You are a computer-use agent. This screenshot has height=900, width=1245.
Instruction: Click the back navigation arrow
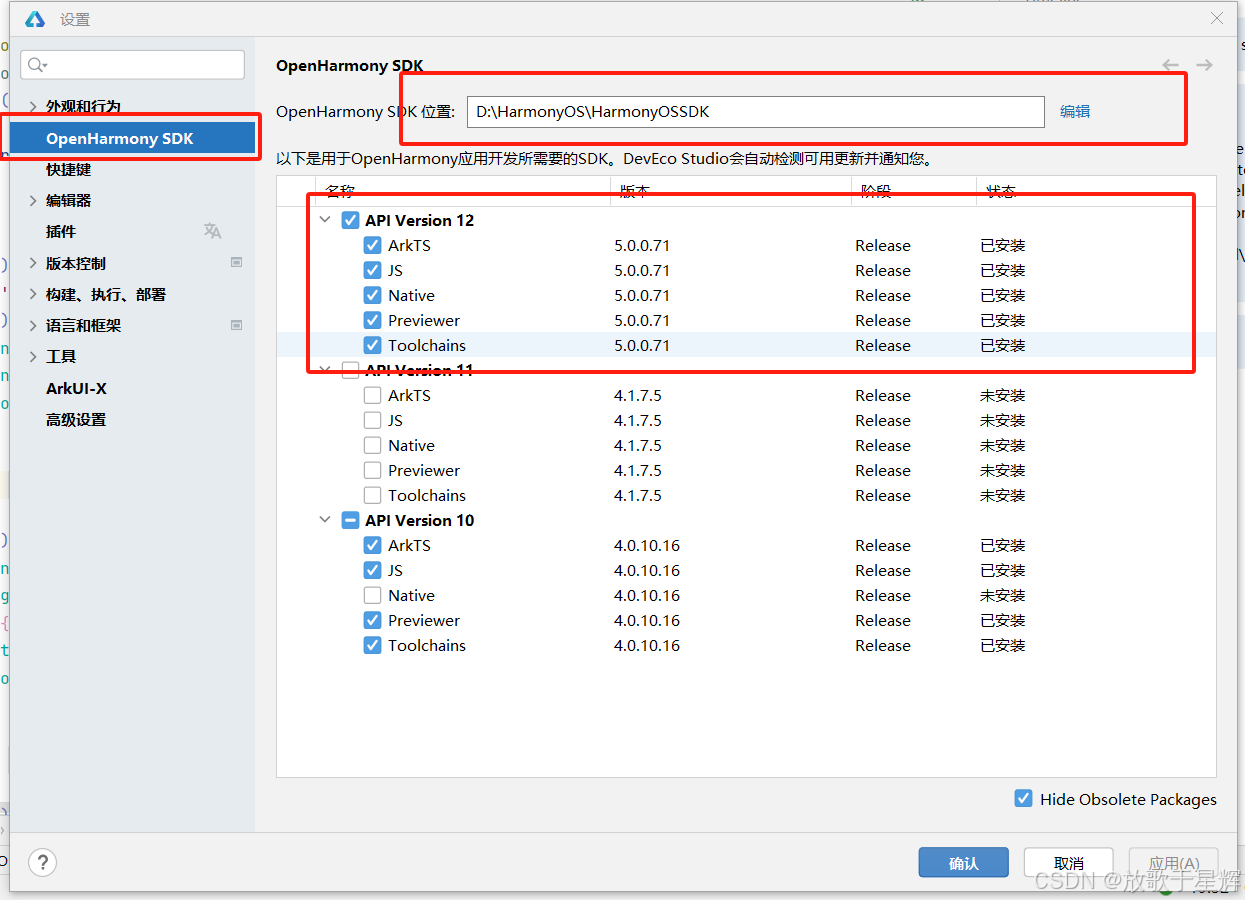tap(1170, 65)
